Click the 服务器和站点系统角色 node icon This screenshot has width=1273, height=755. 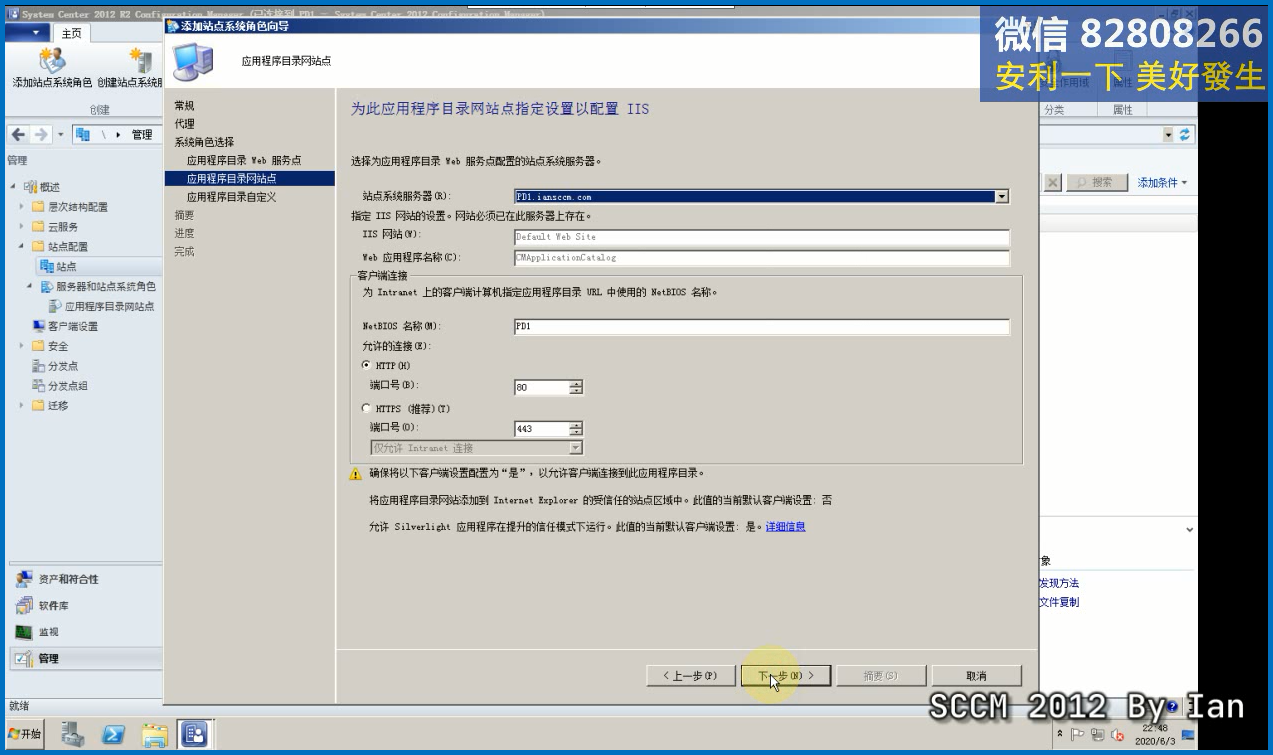pos(47,286)
